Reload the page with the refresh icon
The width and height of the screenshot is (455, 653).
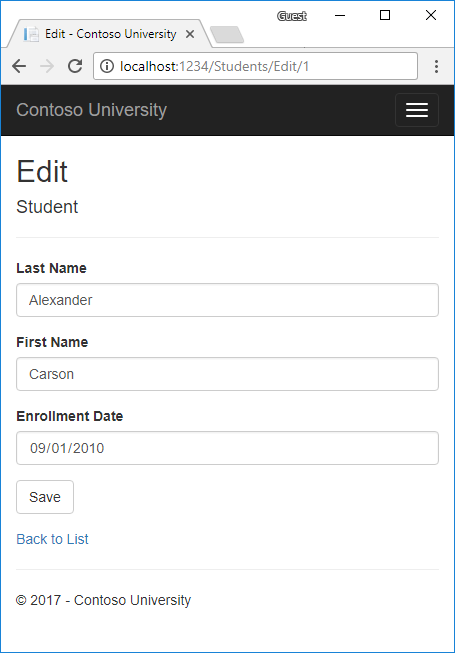[75, 66]
